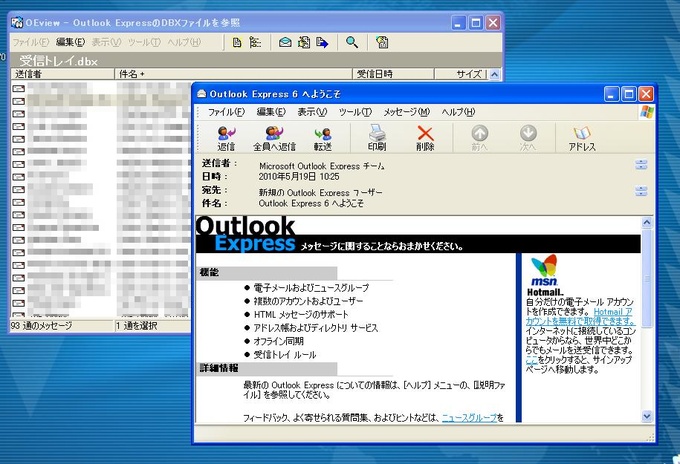Open the ファイル(F) menu in OEview

(30, 42)
